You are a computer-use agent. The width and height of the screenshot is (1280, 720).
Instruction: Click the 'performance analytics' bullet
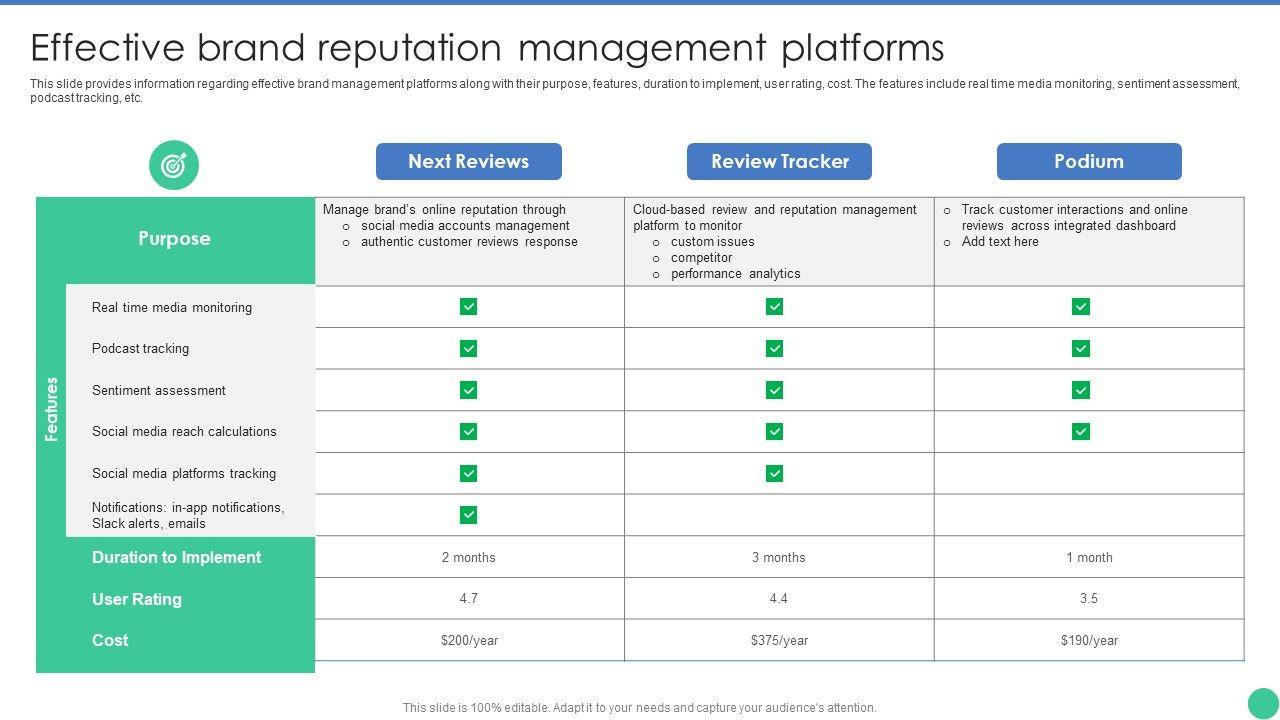[x=736, y=274]
